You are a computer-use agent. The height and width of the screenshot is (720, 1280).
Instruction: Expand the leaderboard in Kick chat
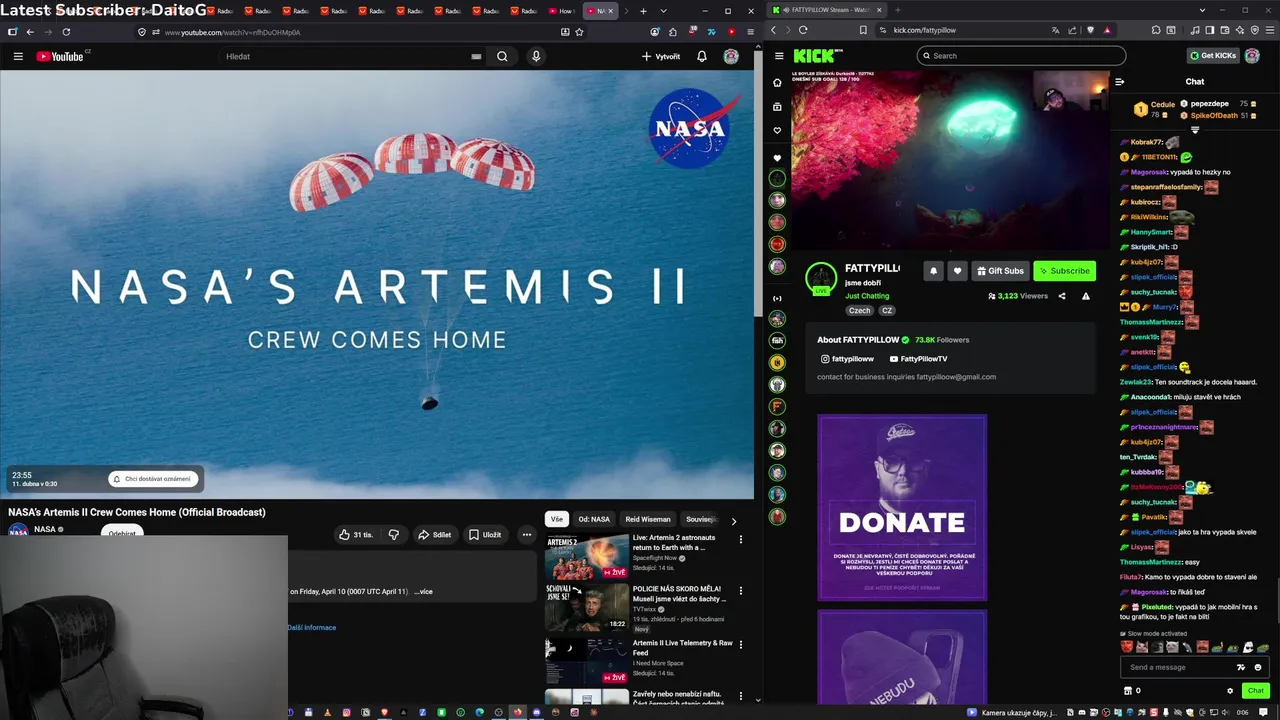click(1195, 129)
